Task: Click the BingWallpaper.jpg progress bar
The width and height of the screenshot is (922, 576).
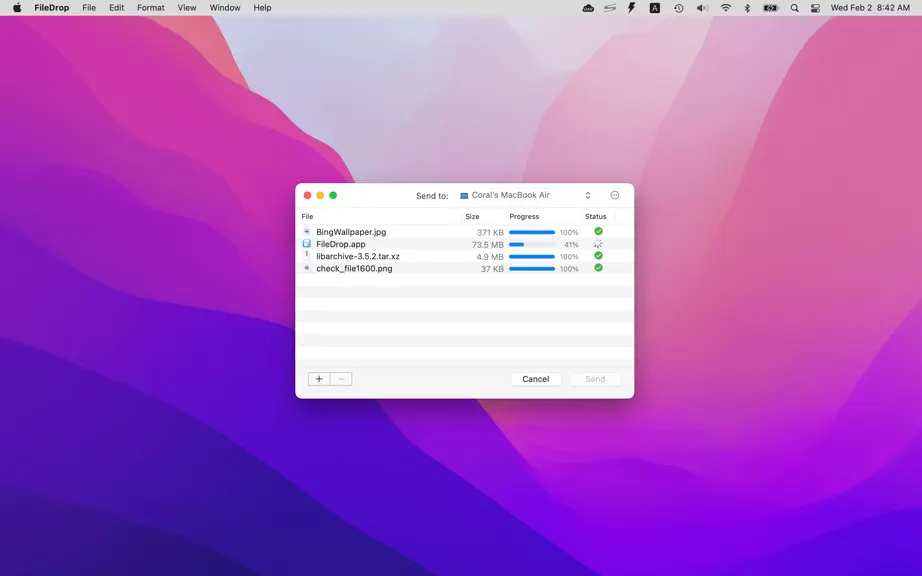Action: pos(532,232)
